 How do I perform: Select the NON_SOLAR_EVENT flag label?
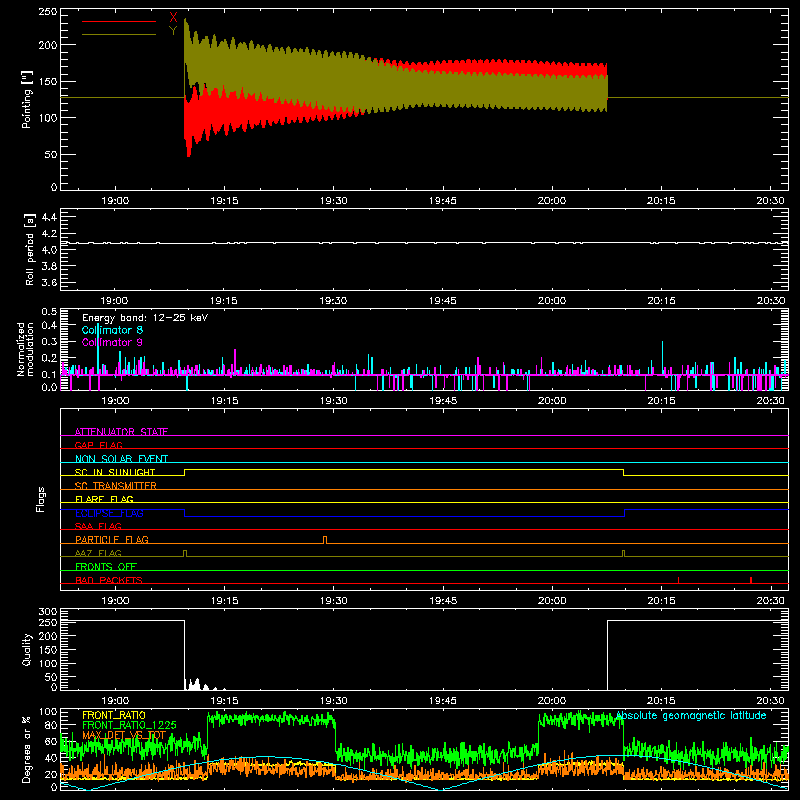[x=121, y=459]
